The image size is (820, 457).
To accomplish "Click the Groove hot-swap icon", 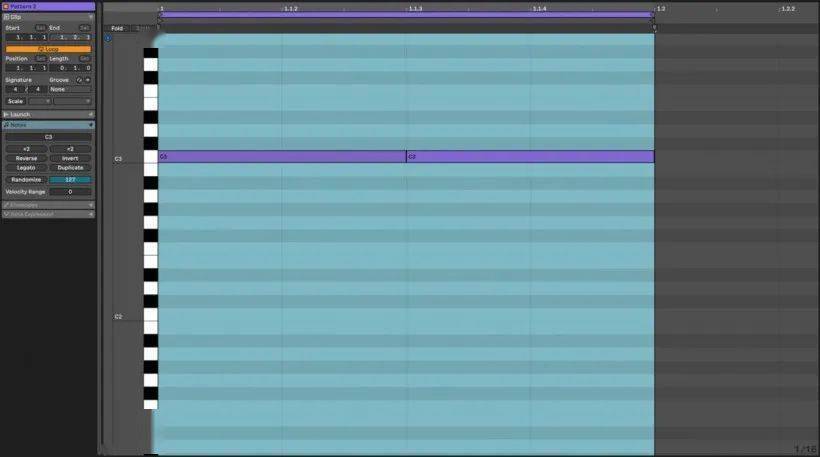I will click(x=79, y=79).
